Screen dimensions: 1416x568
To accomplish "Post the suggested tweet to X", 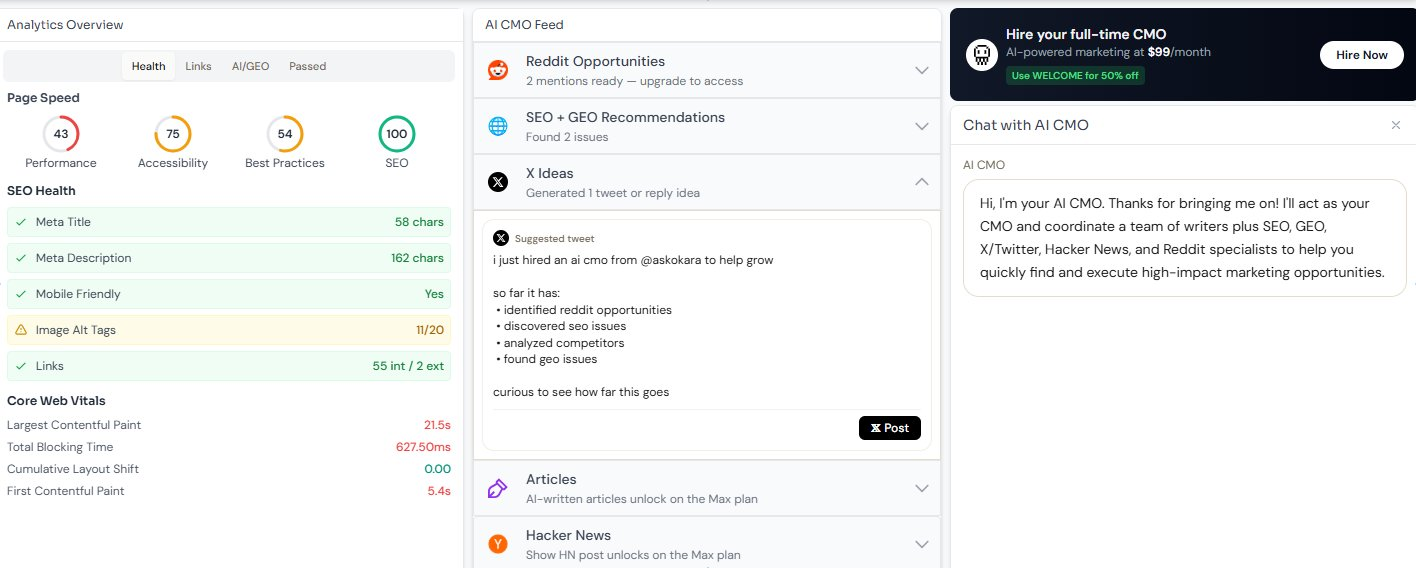I will point(889,428).
